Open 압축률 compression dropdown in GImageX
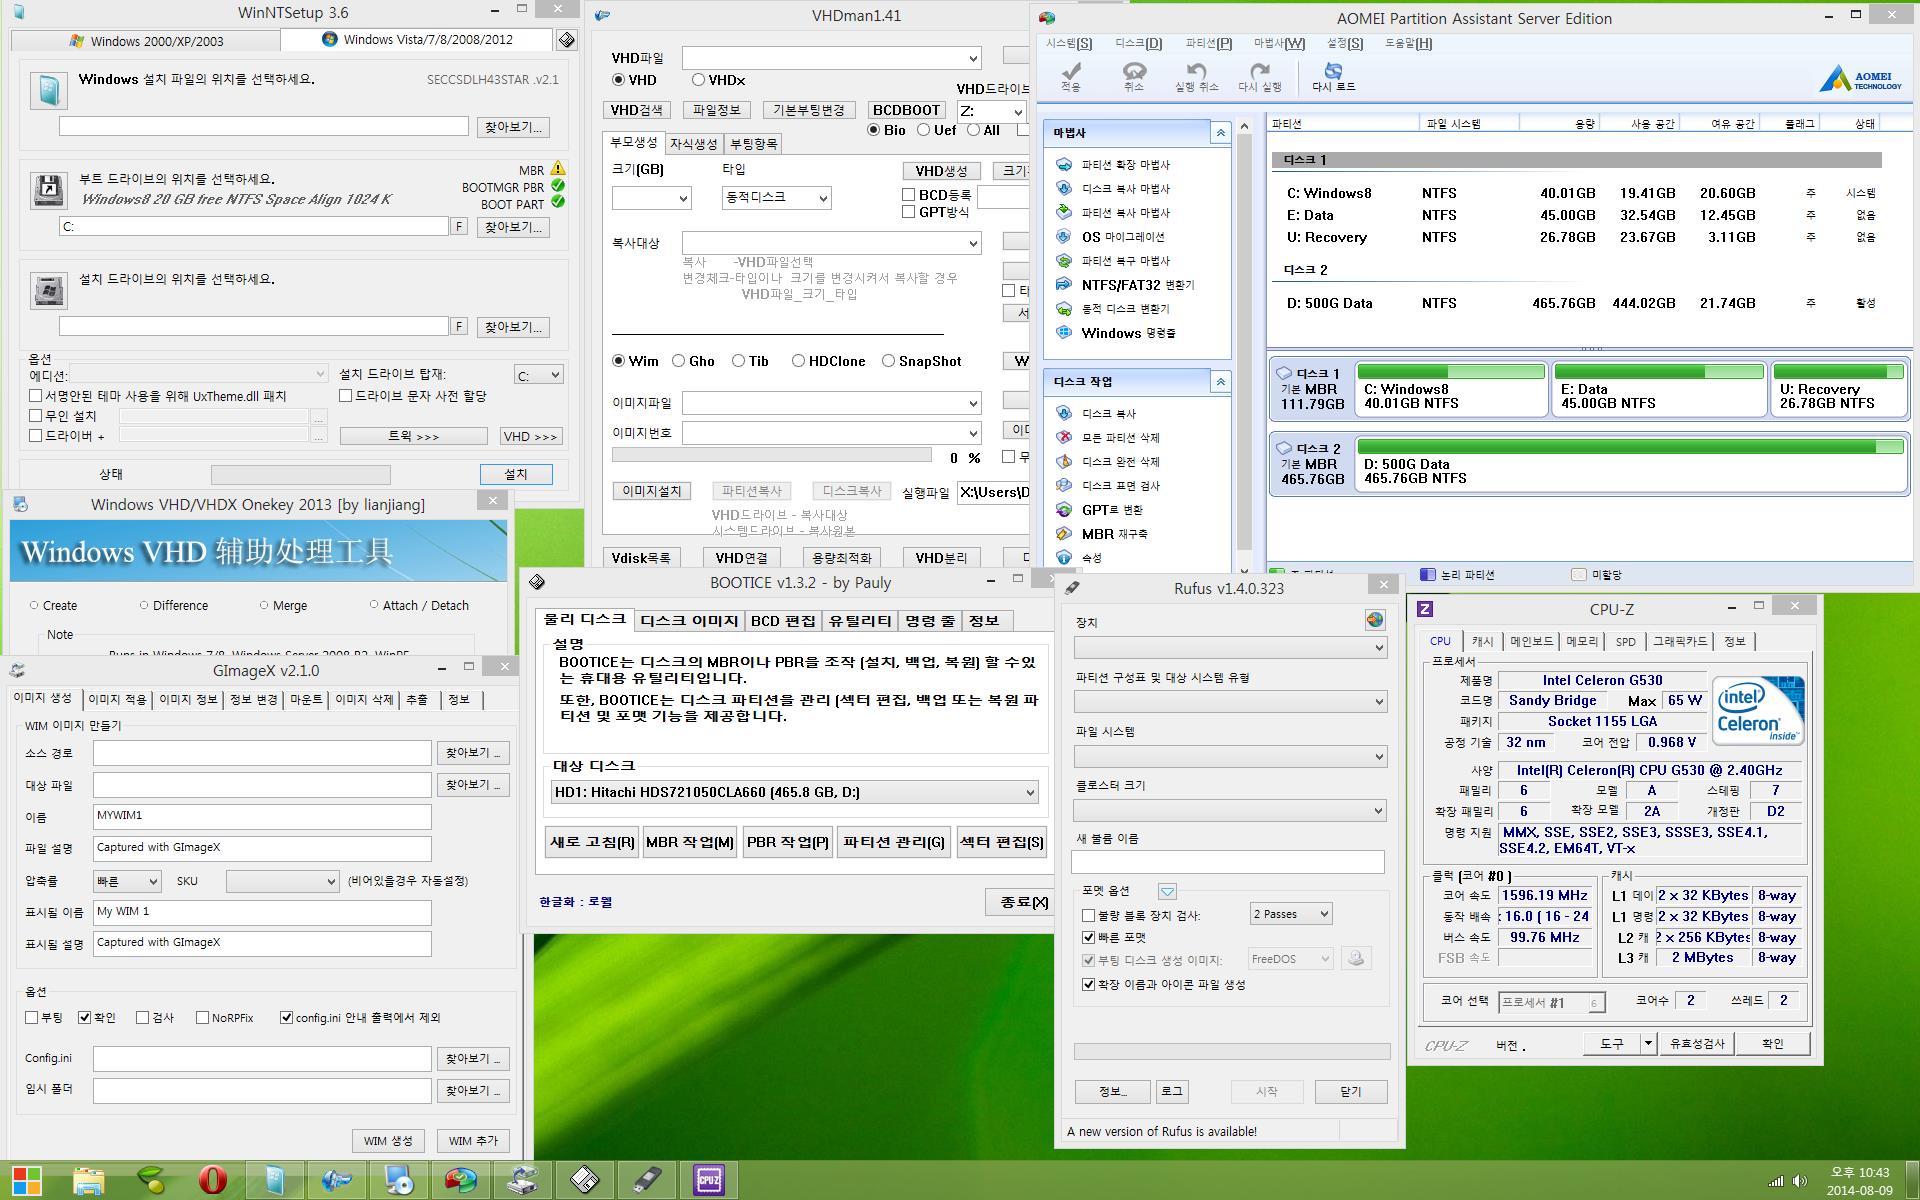1920x1200 pixels. pyautogui.click(x=127, y=881)
